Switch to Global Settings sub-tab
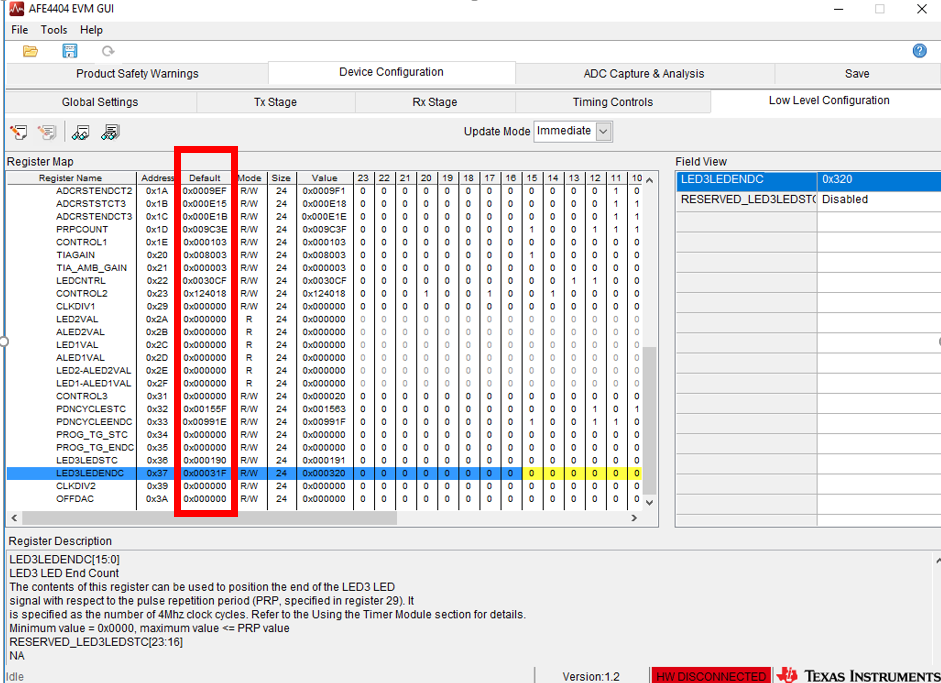The image size is (941, 683). [x=100, y=102]
